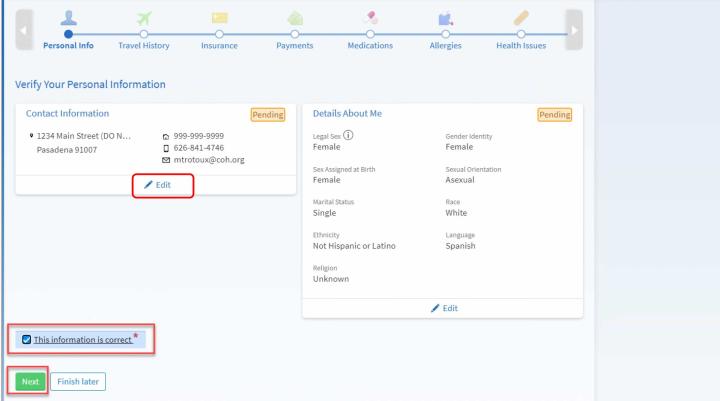Select the Medications pill icon

[370, 18]
